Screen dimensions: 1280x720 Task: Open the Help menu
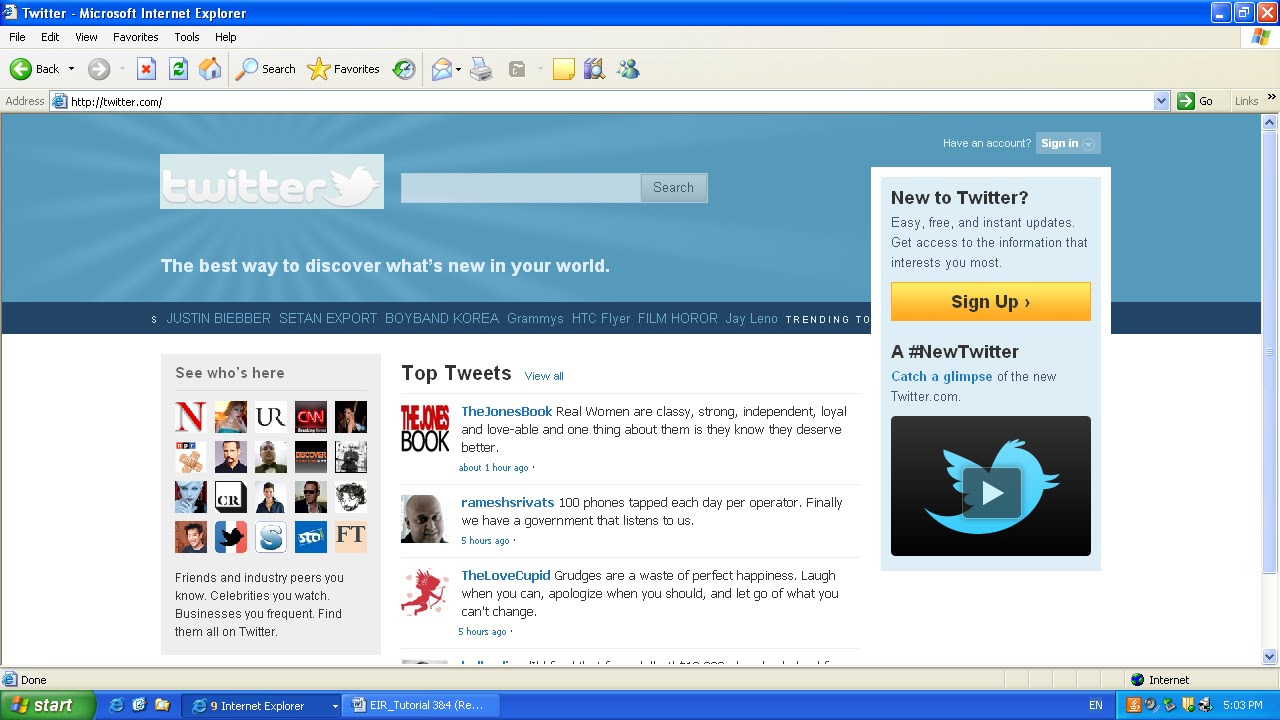tap(226, 37)
